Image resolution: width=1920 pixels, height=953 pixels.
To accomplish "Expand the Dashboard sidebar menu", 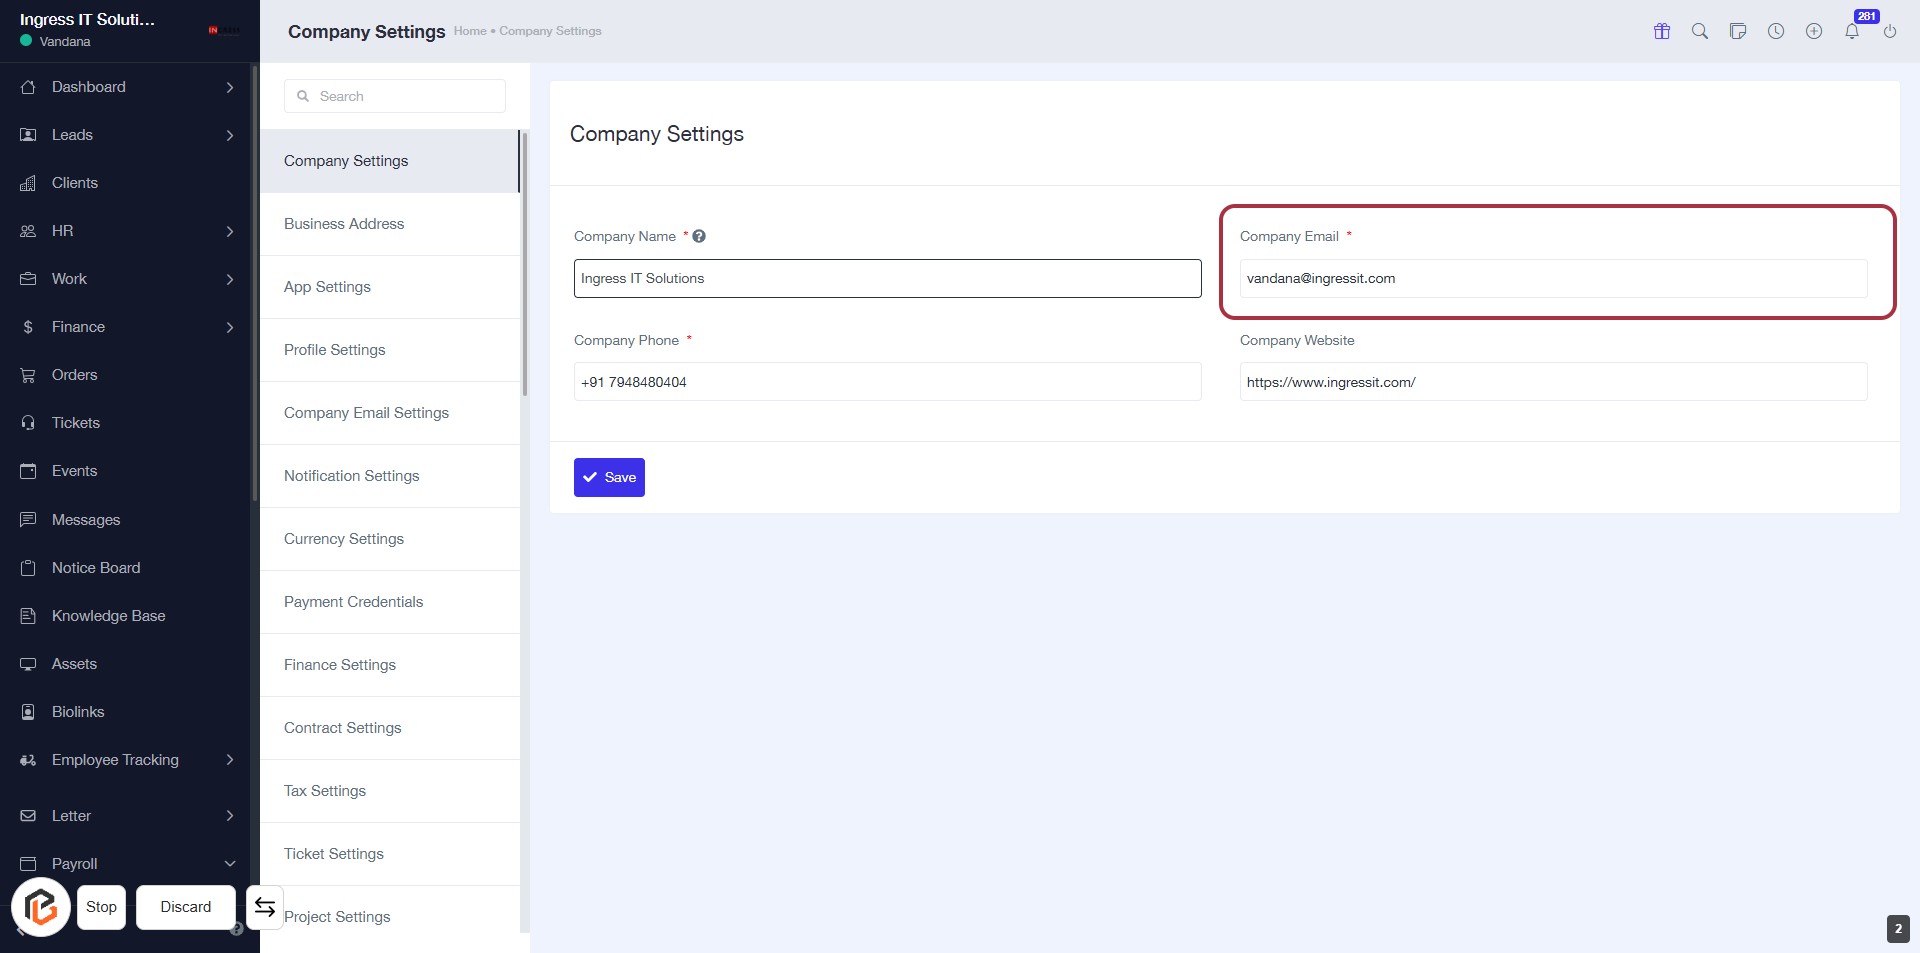I will (229, 87).
